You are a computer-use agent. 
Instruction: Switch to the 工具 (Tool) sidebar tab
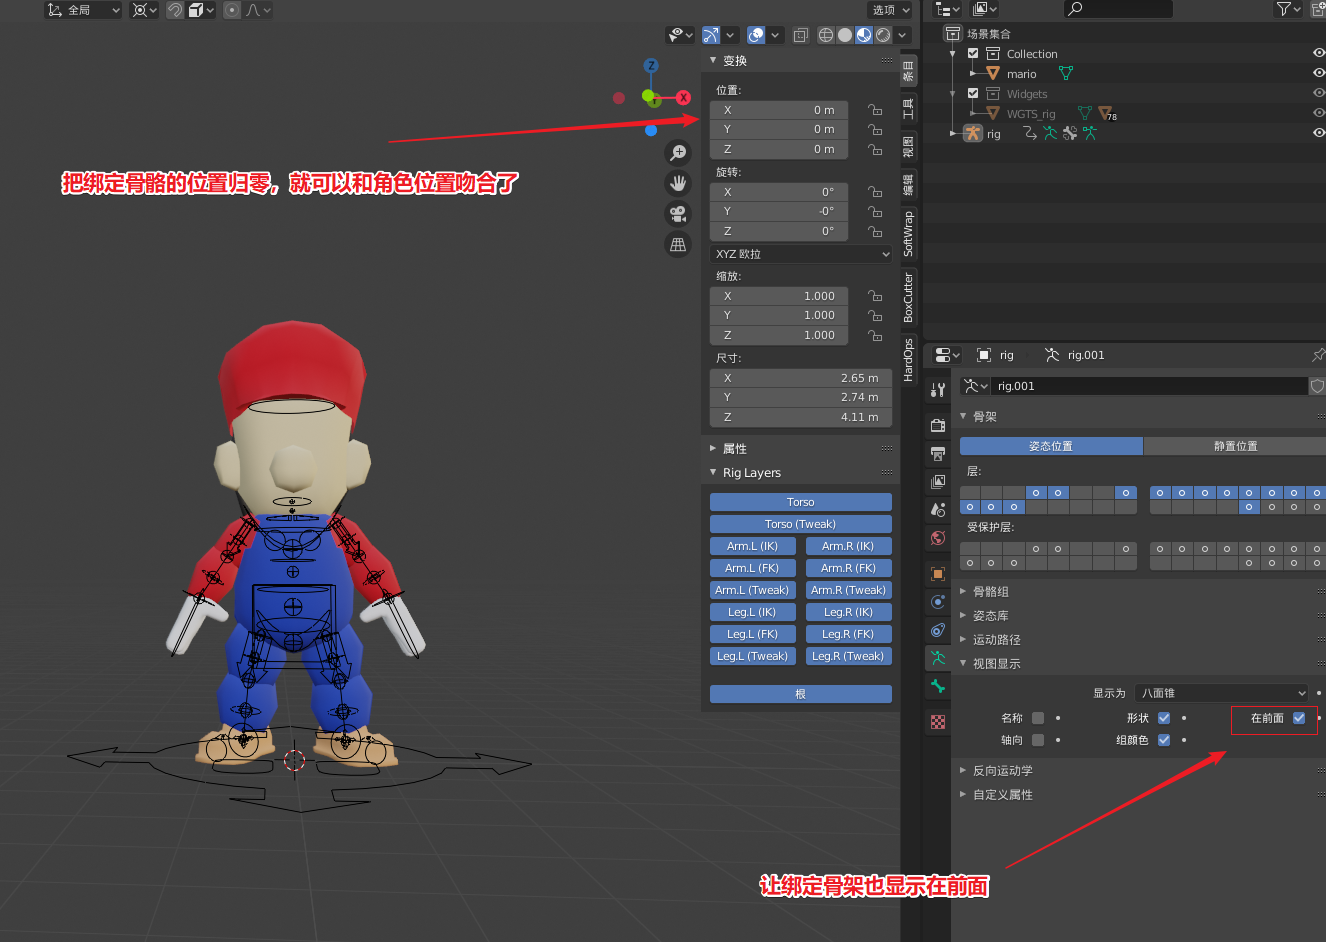[909, 109]
